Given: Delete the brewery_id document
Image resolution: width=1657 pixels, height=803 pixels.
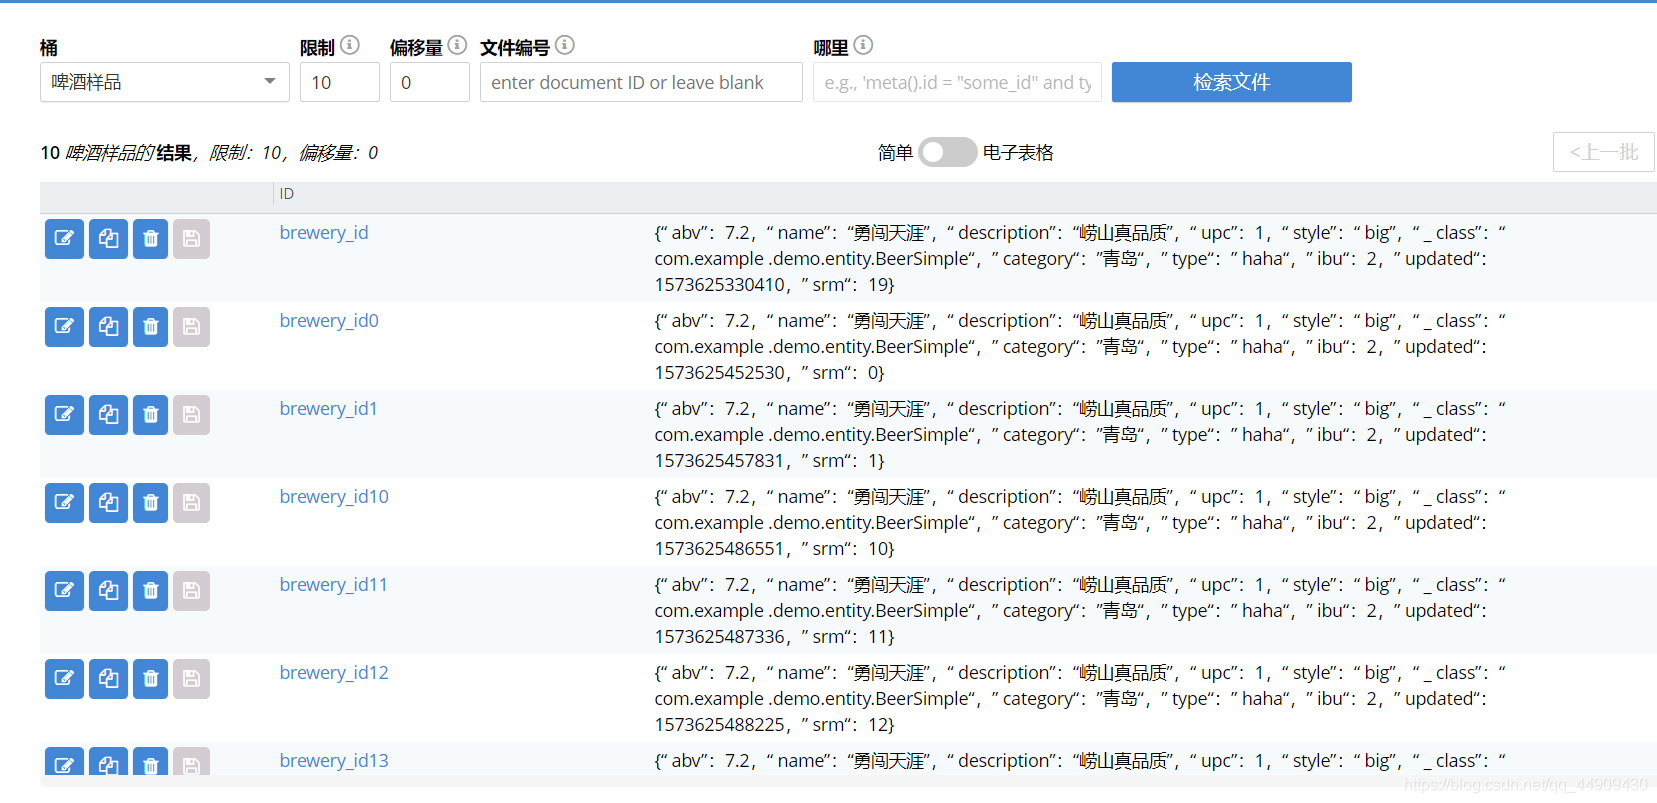Looking at the screenshot, I should 150,239.
